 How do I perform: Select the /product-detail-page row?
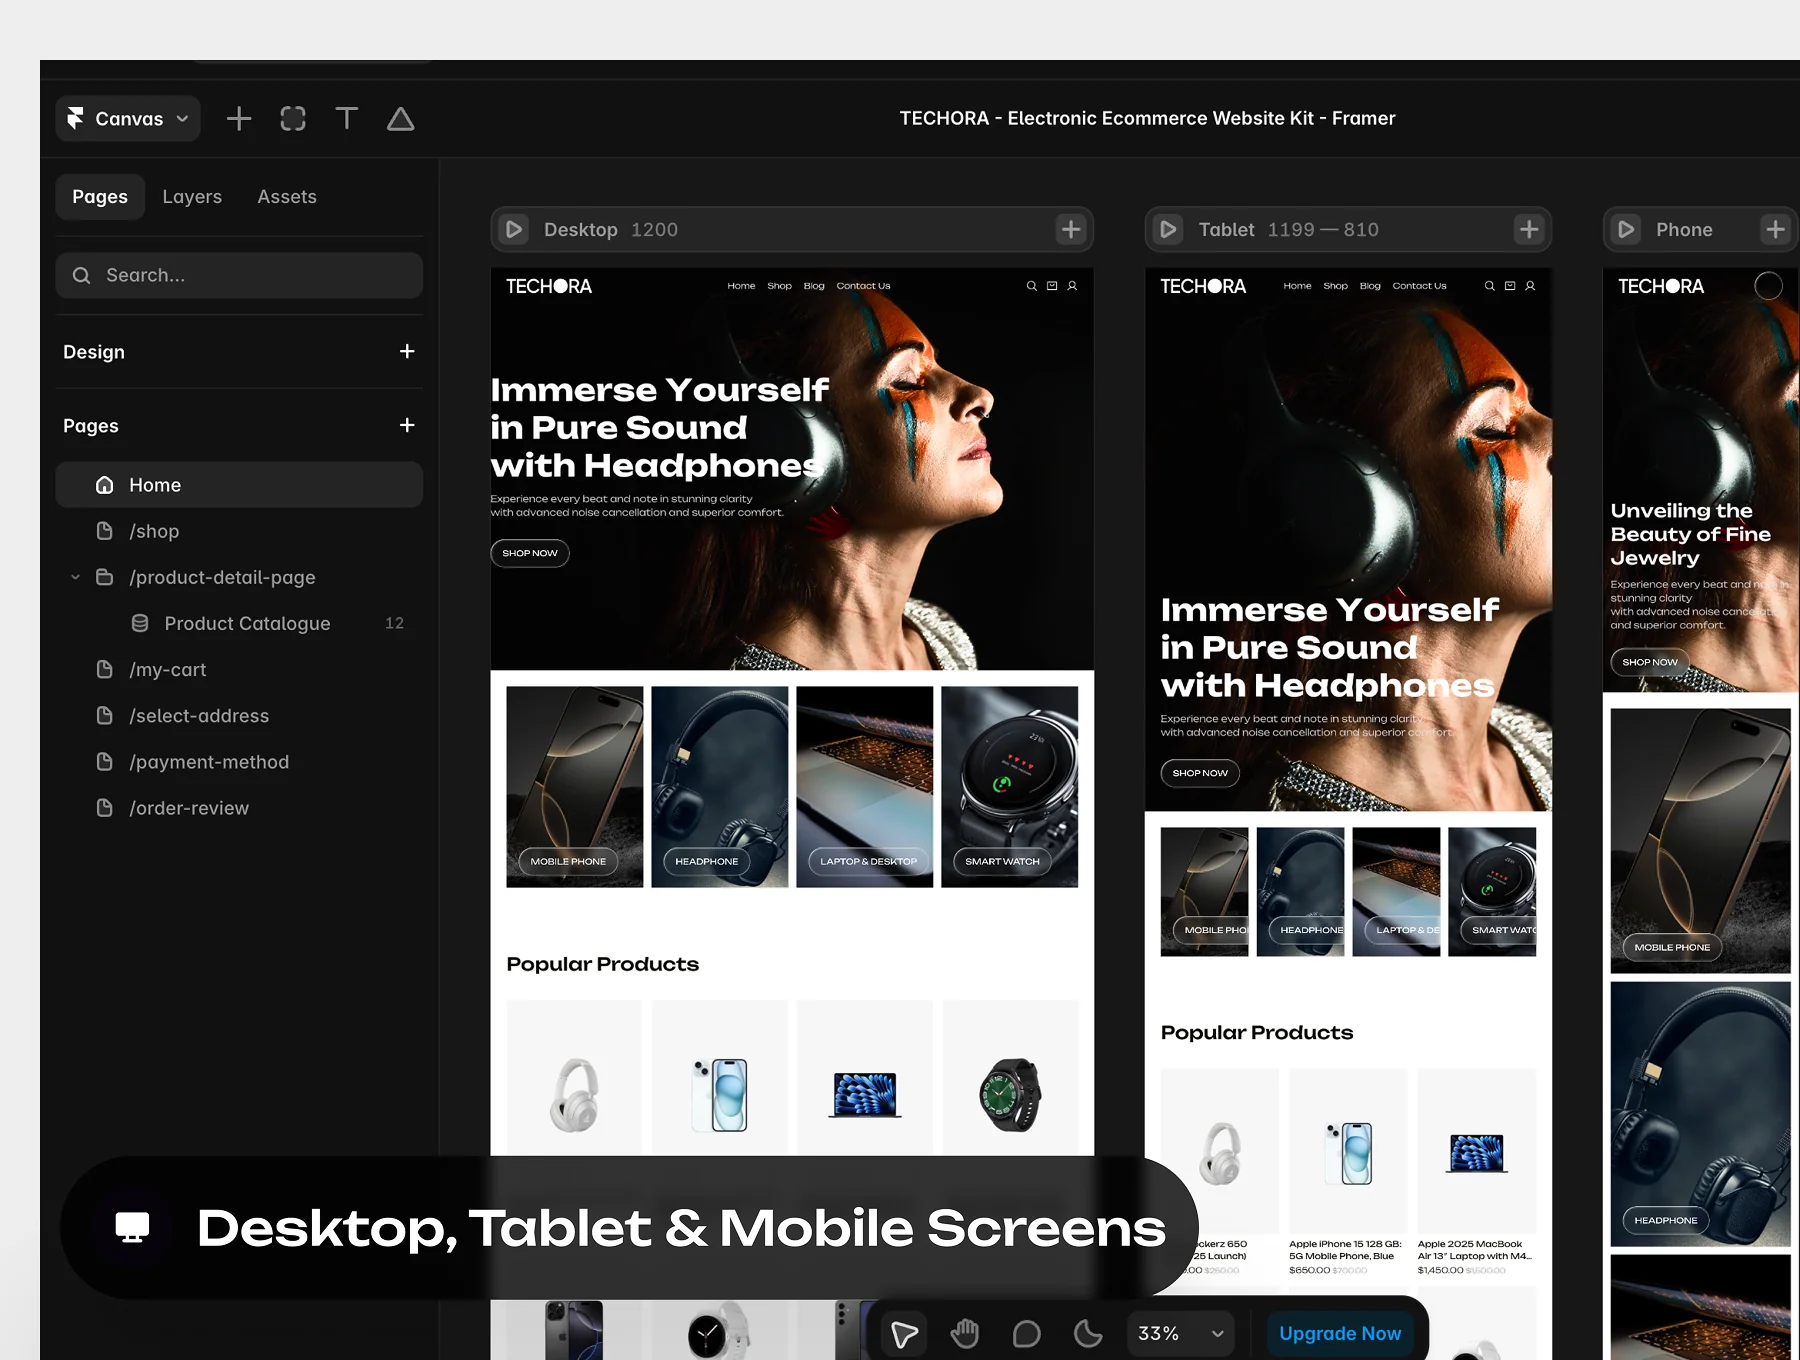[239, 577]
